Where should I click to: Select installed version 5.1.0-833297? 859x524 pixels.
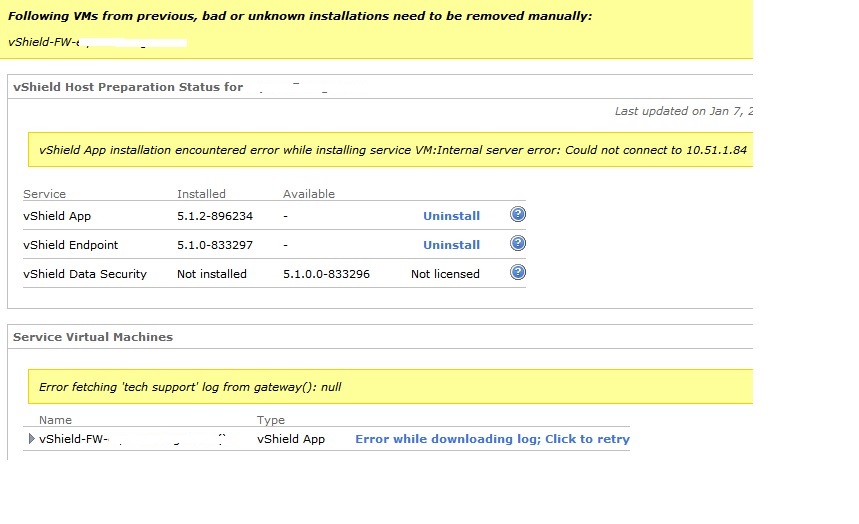click(x=215, y=245)
